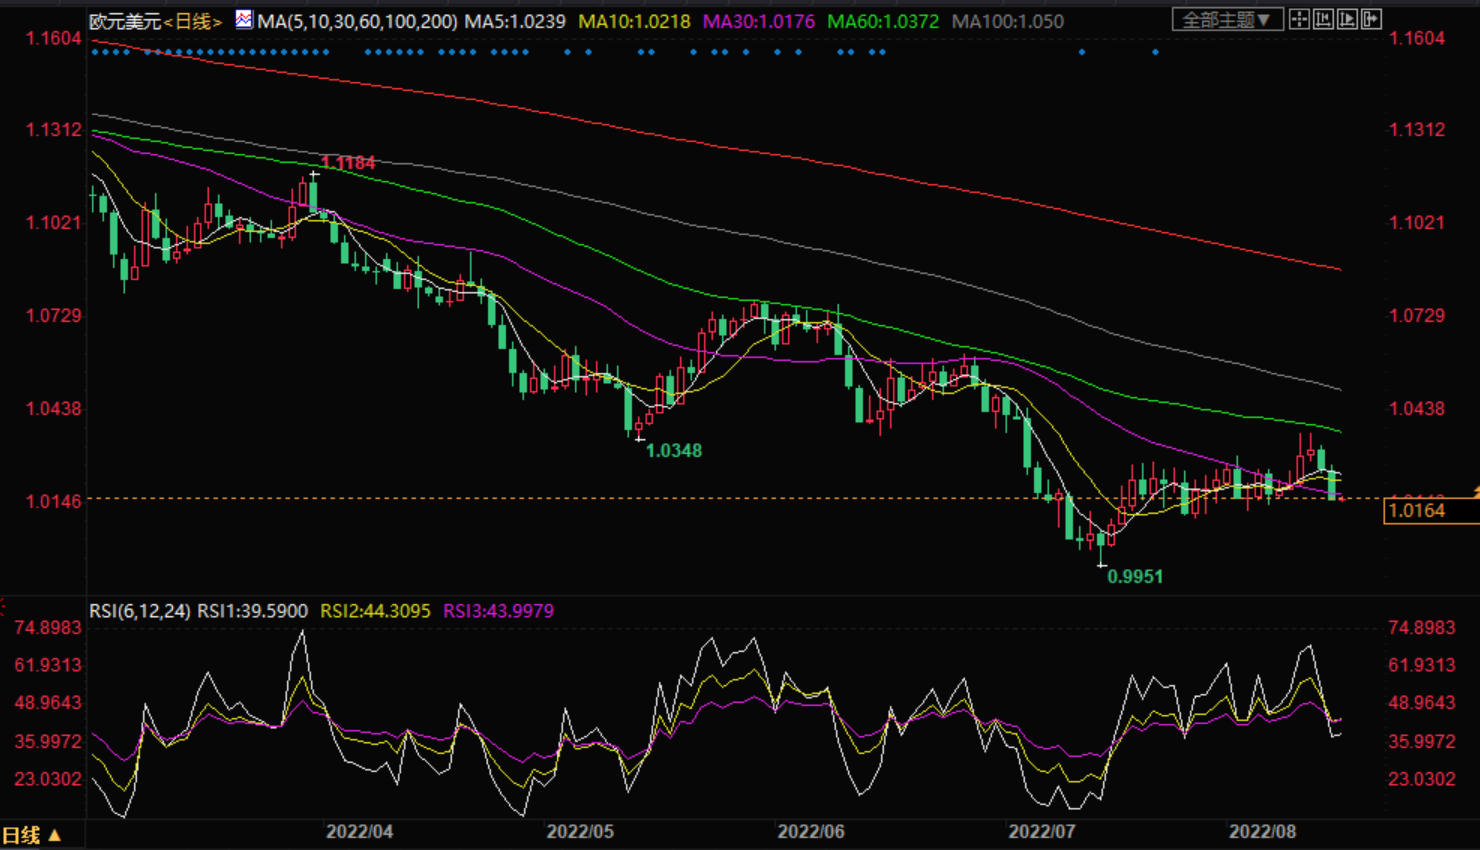The height and width of the screenshot is (850, 1480).
Task: Expand the 日线 ▲ selector at the bottom
Action: pos(31,835)
